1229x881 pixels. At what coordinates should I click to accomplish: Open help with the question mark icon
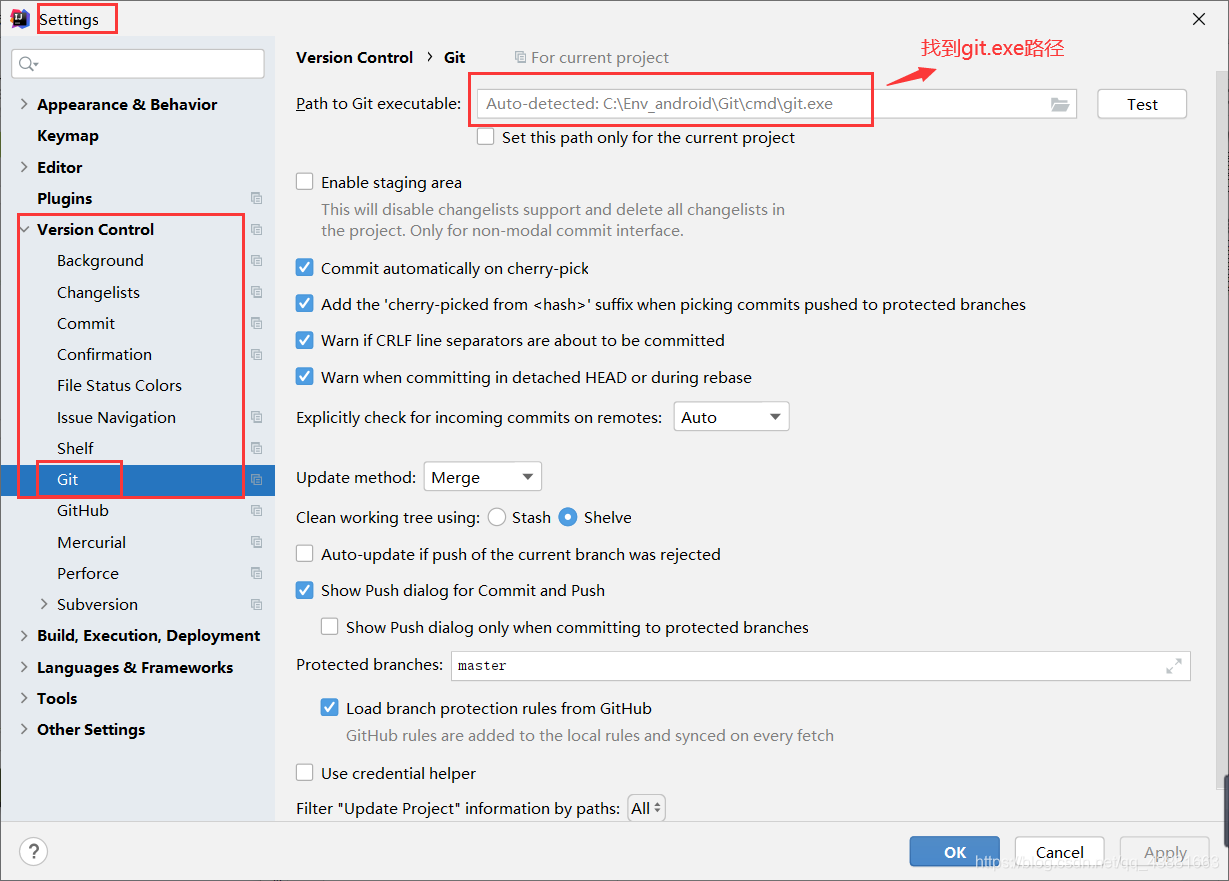pos(33,852)
